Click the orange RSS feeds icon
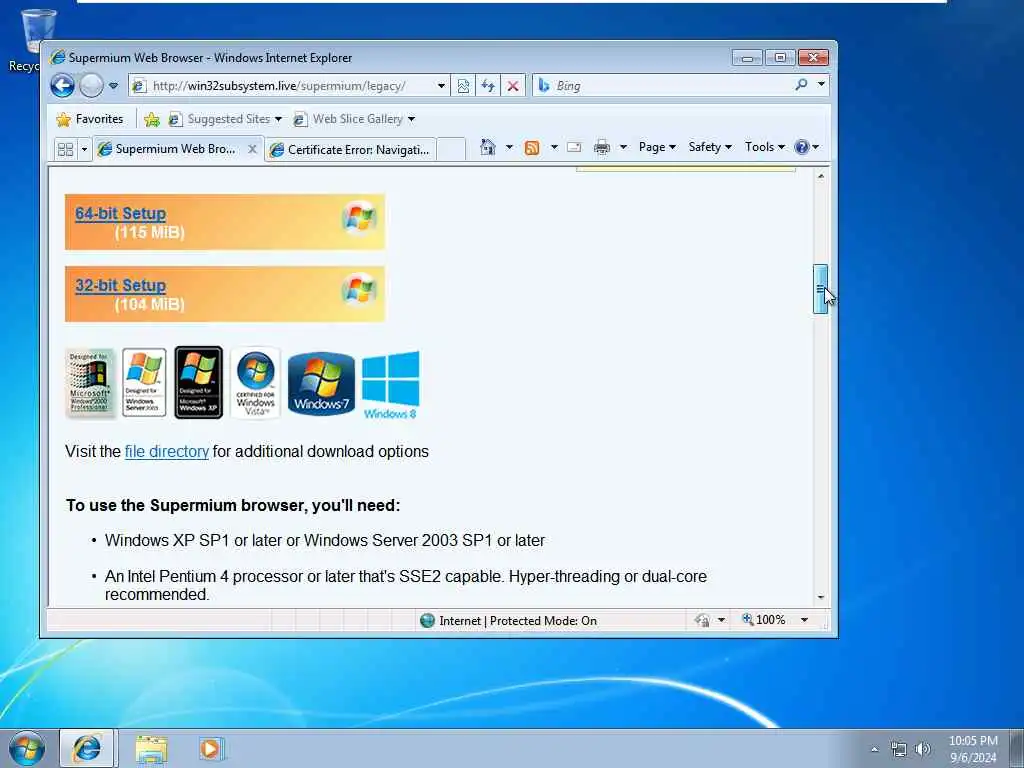The image size is (1024, 768). pyautogui.click(x=532, y=148)
